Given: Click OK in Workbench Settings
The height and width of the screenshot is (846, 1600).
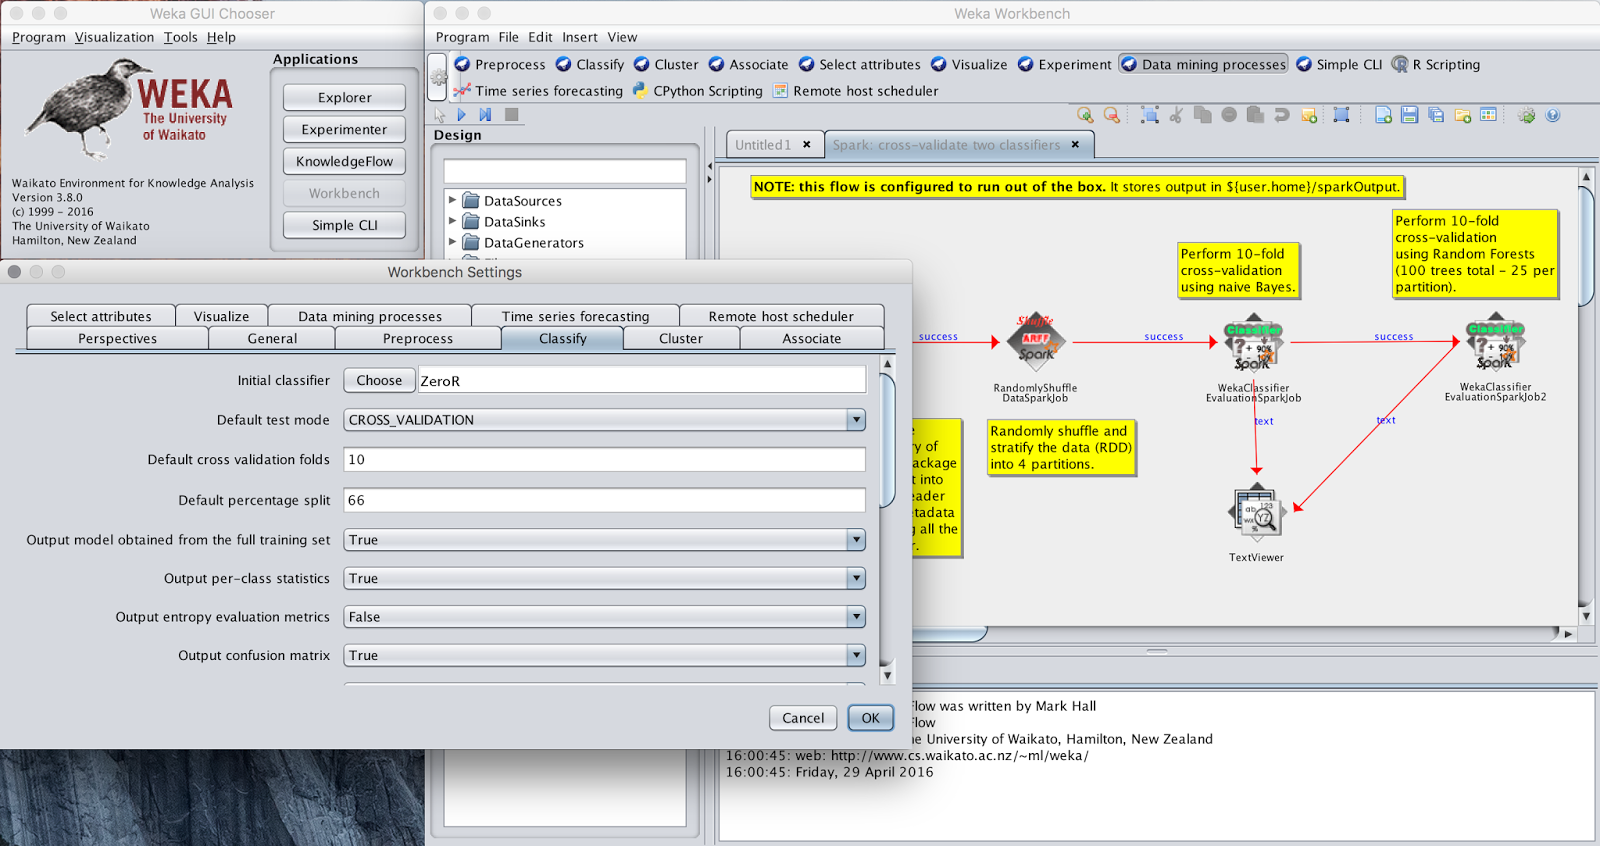Looking at the screenshot, I should click(870, 717).
